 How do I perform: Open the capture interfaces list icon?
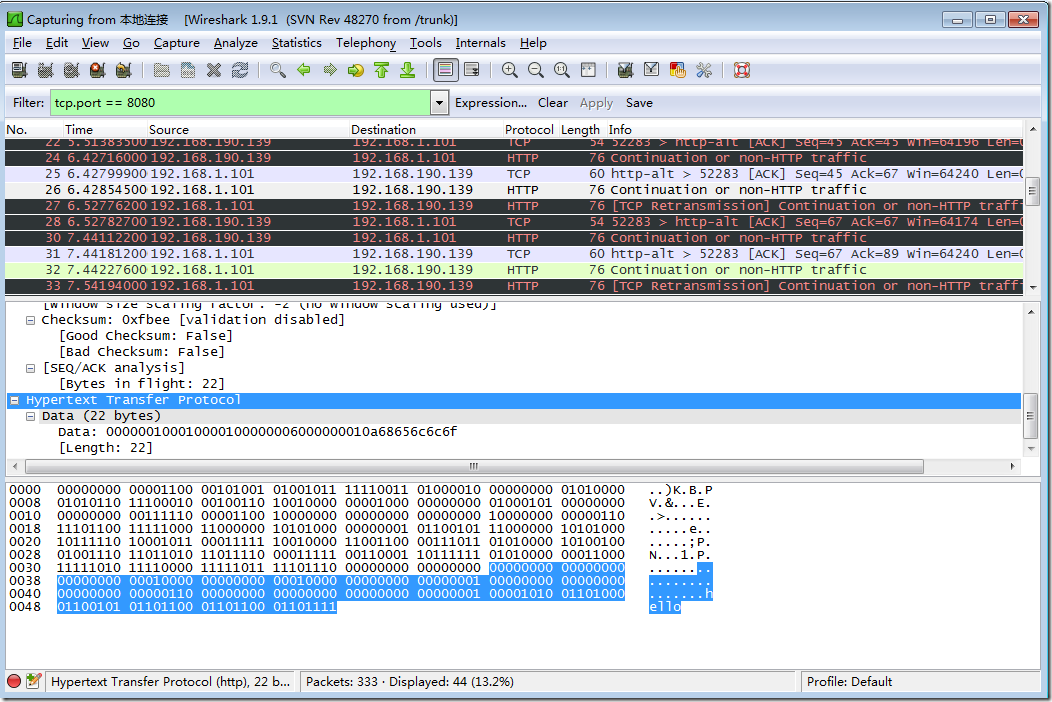click(19, 70)
